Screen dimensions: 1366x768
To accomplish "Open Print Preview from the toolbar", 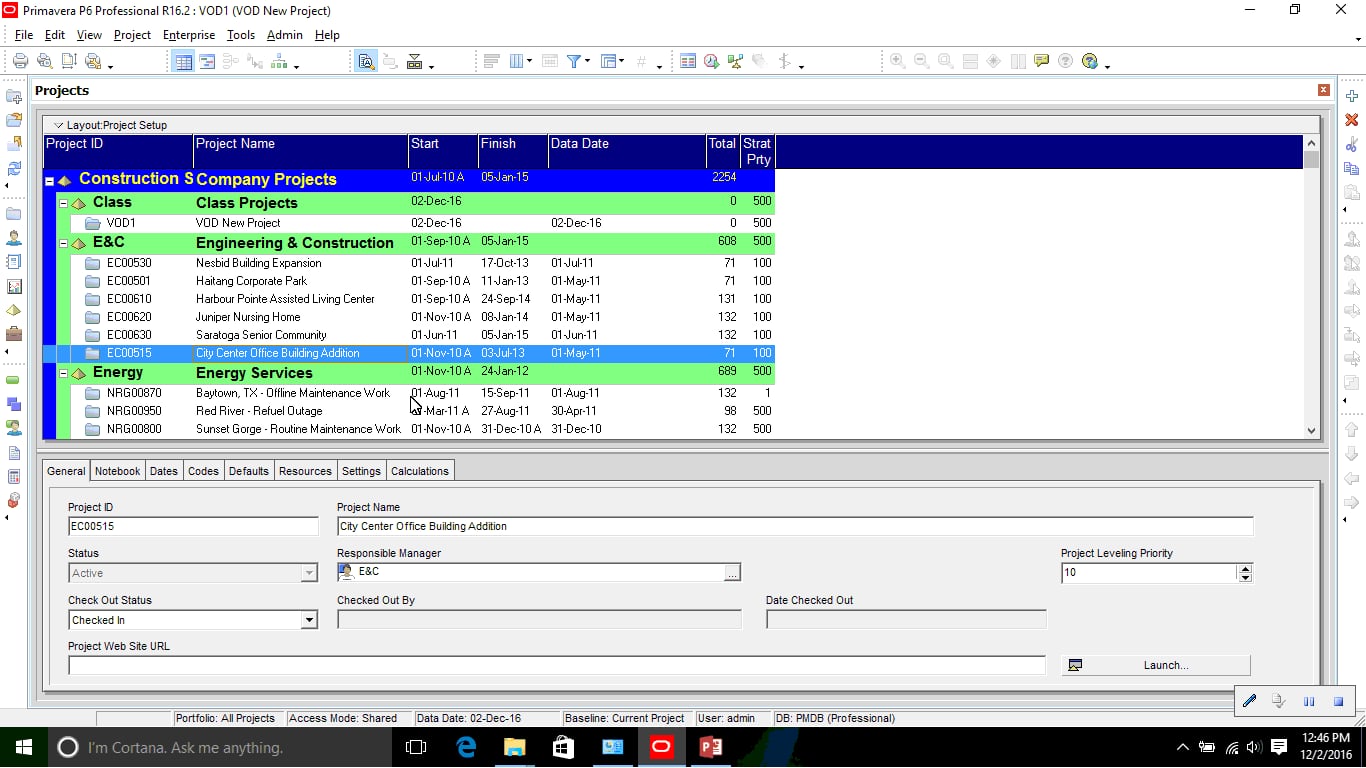I will (45, 61).
